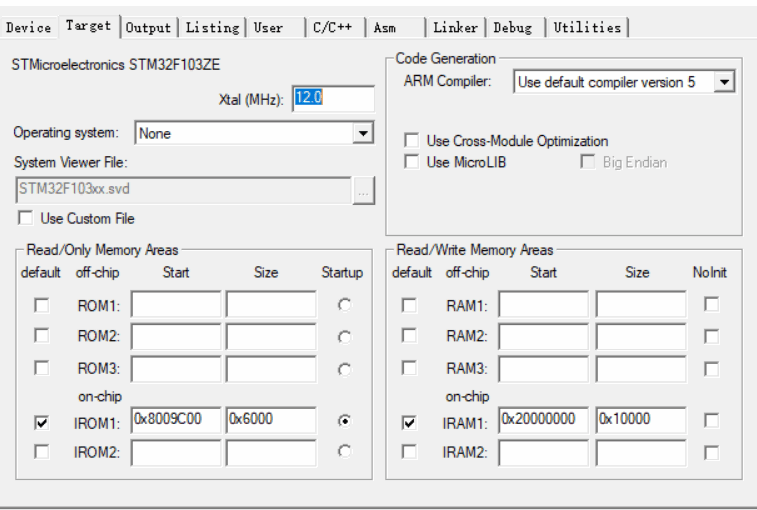Click IROM1 Start field 0x8009C00

176,420
